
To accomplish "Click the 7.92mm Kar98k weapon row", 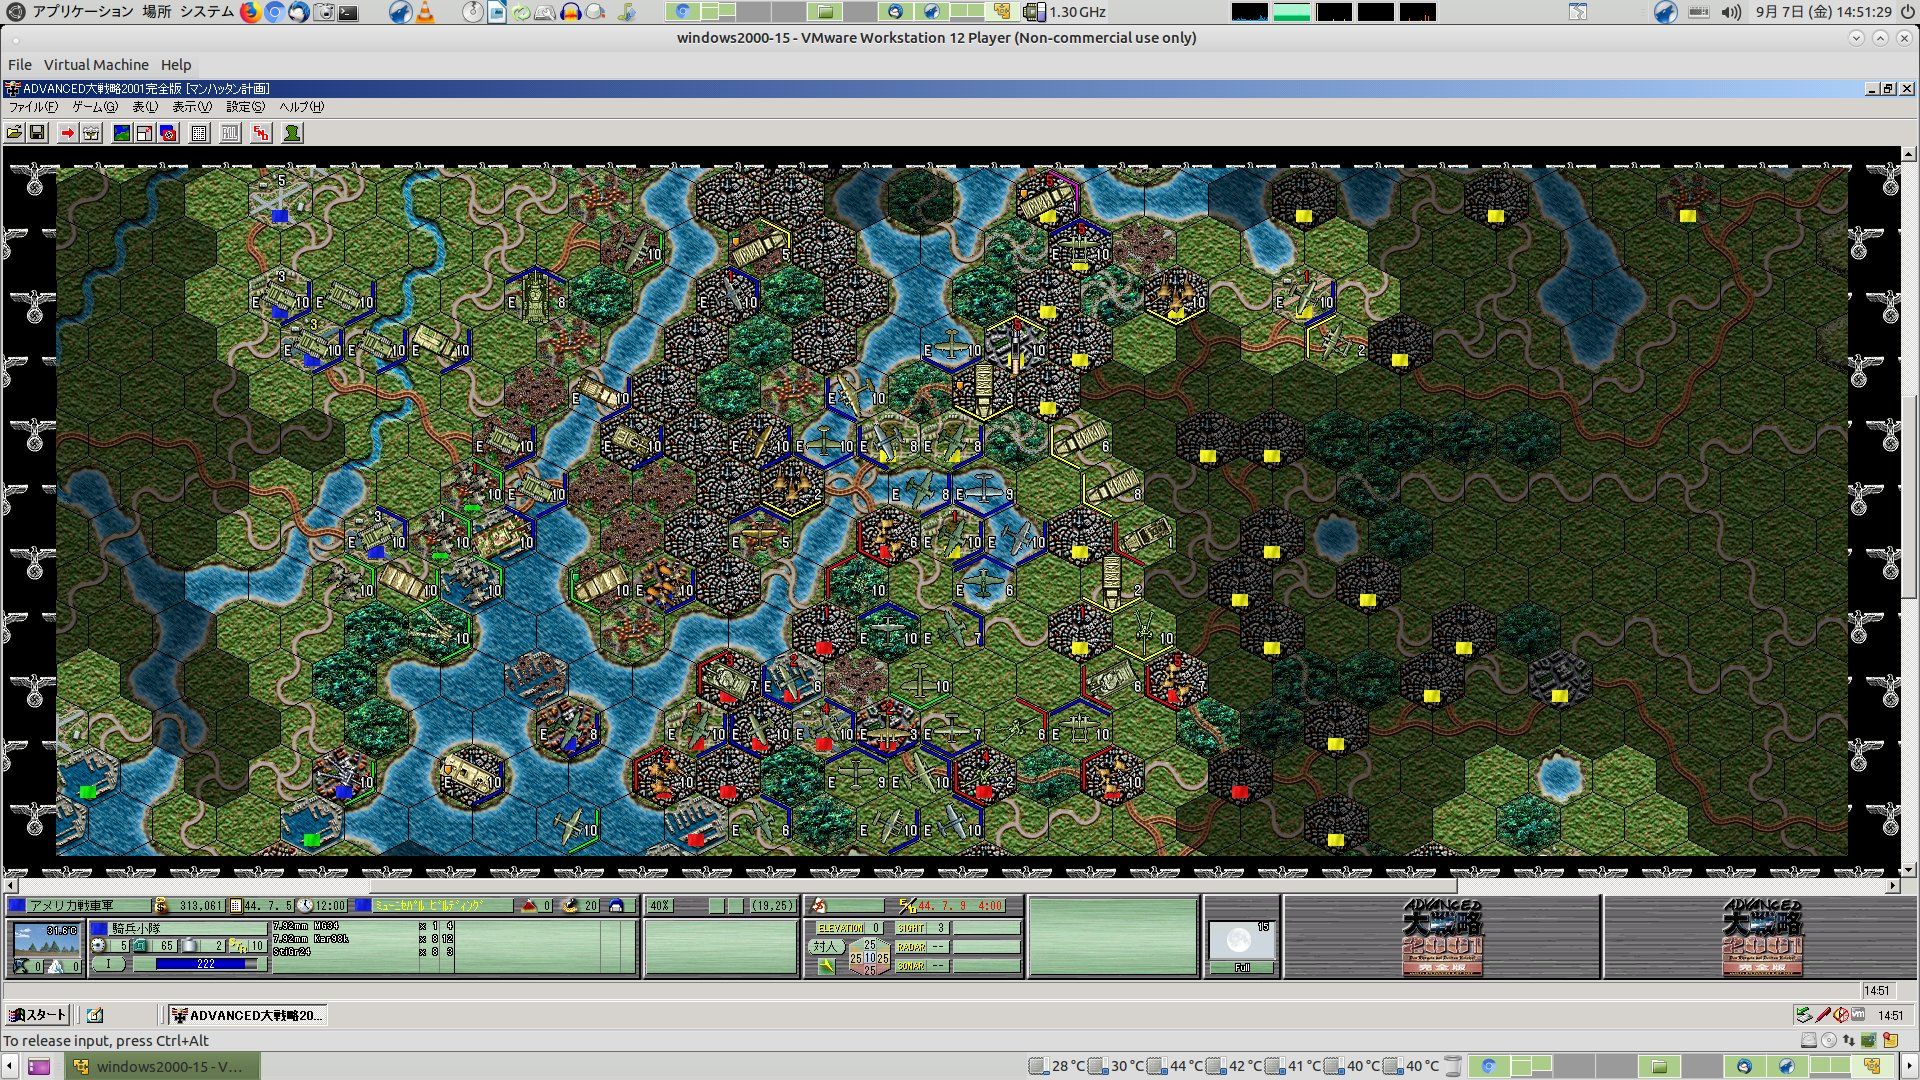I will click(x=363, y=939).
